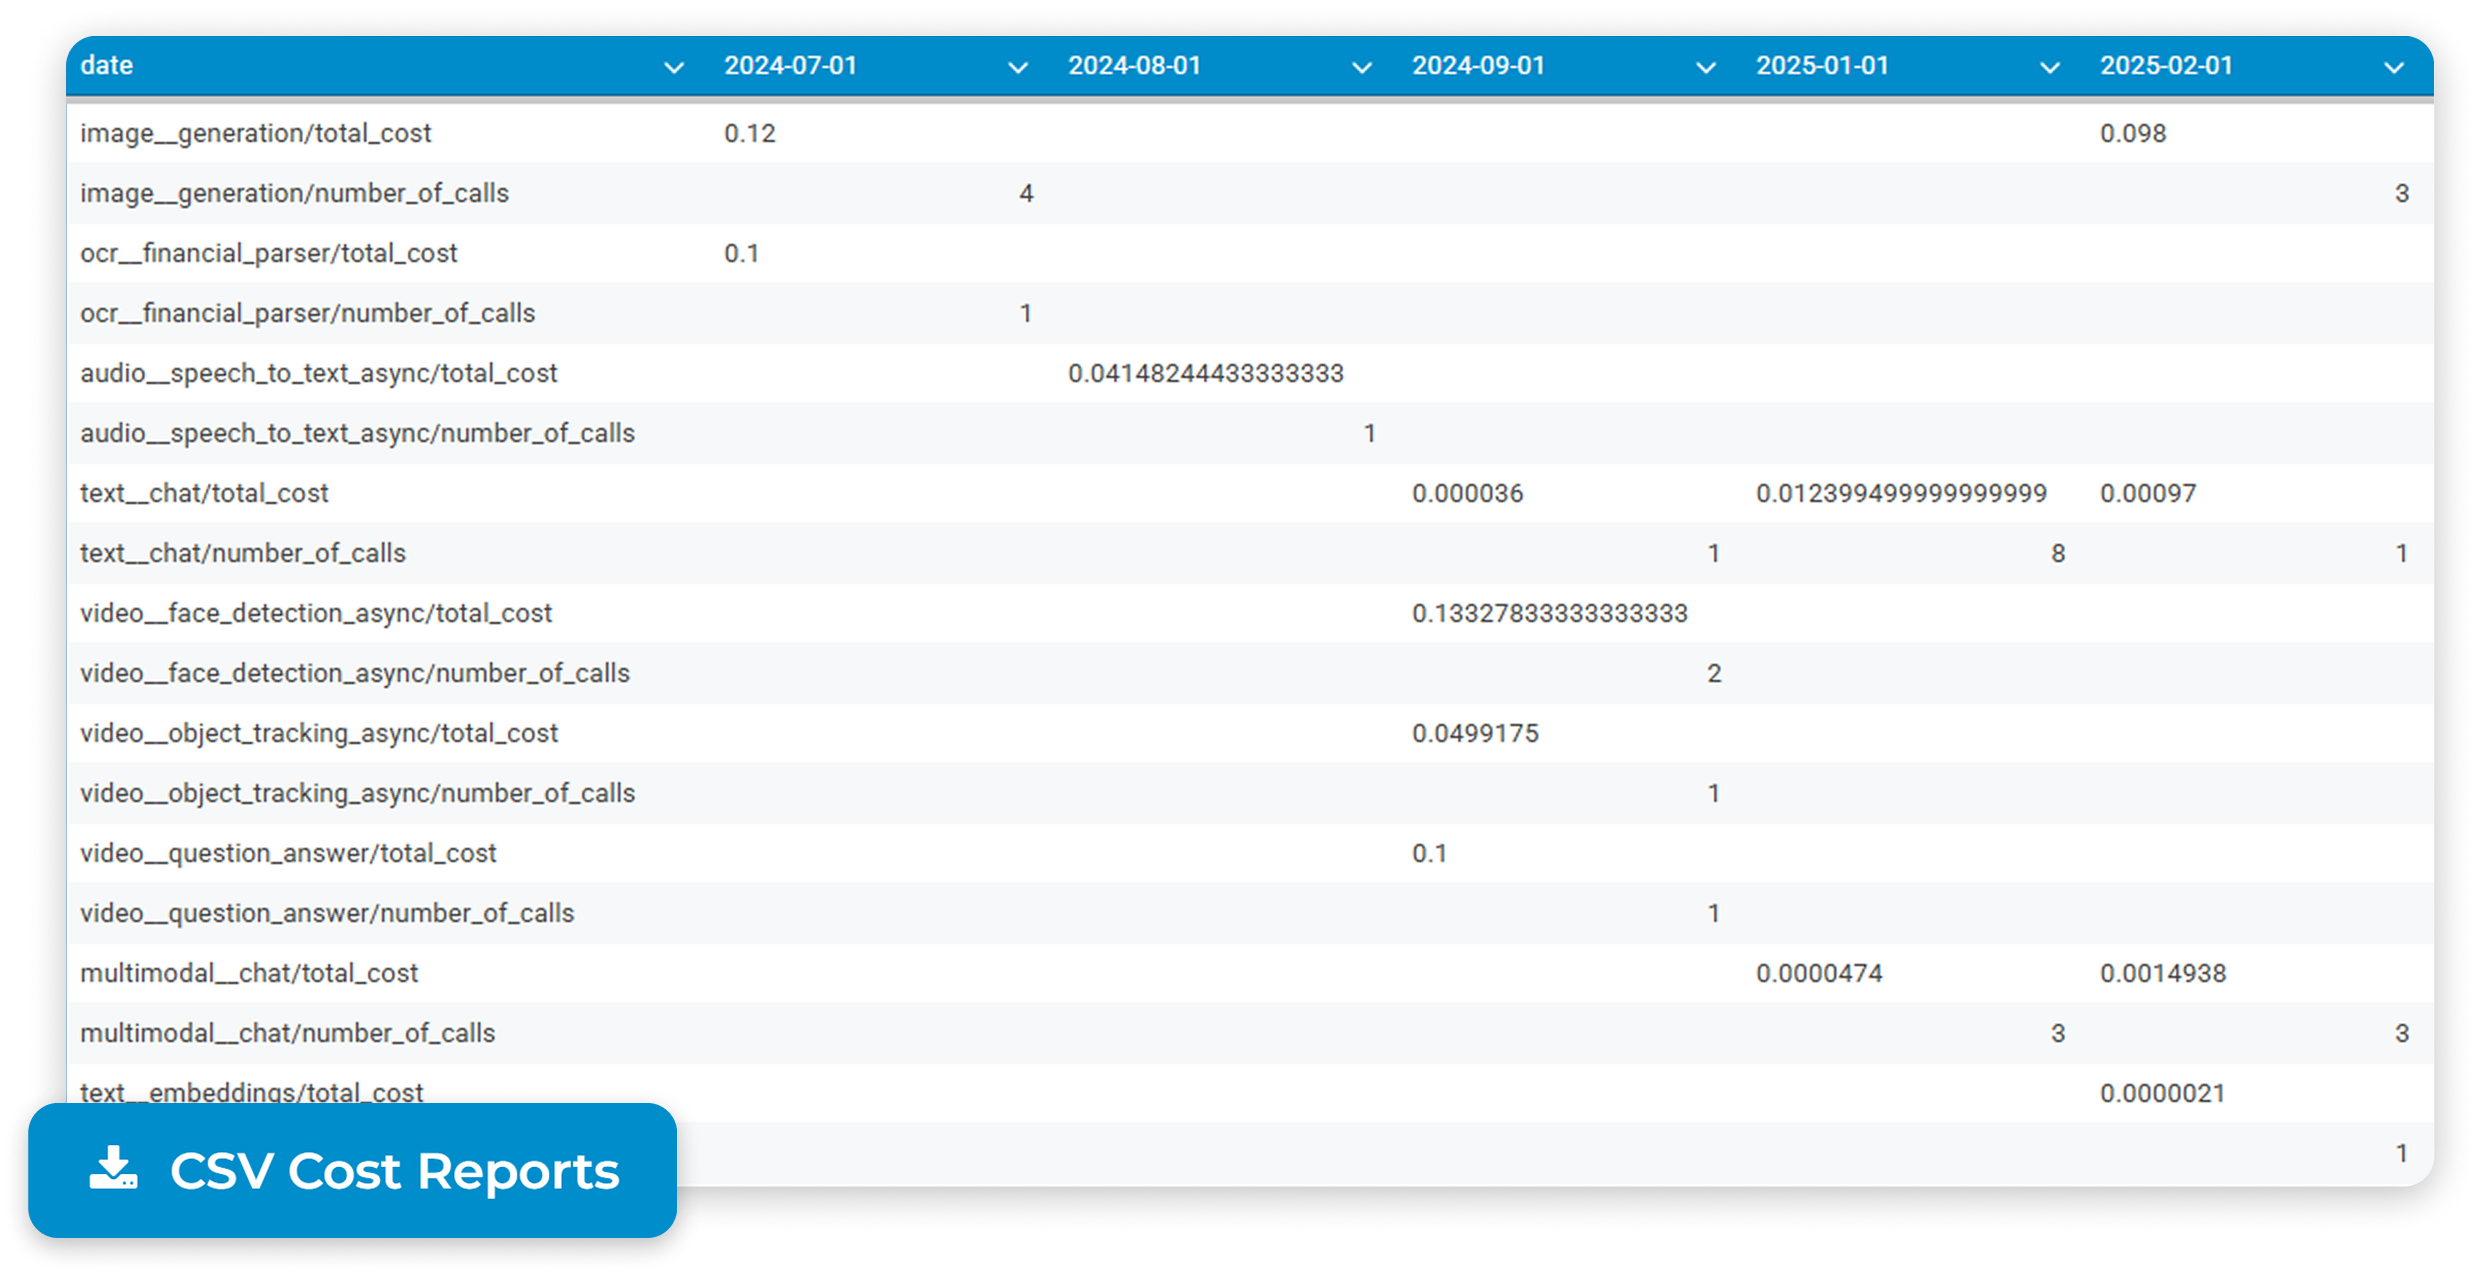Viewport: 2476px width, 1273px height.
Task: Select the cell showing 0.12
Action: coord(749,132)
